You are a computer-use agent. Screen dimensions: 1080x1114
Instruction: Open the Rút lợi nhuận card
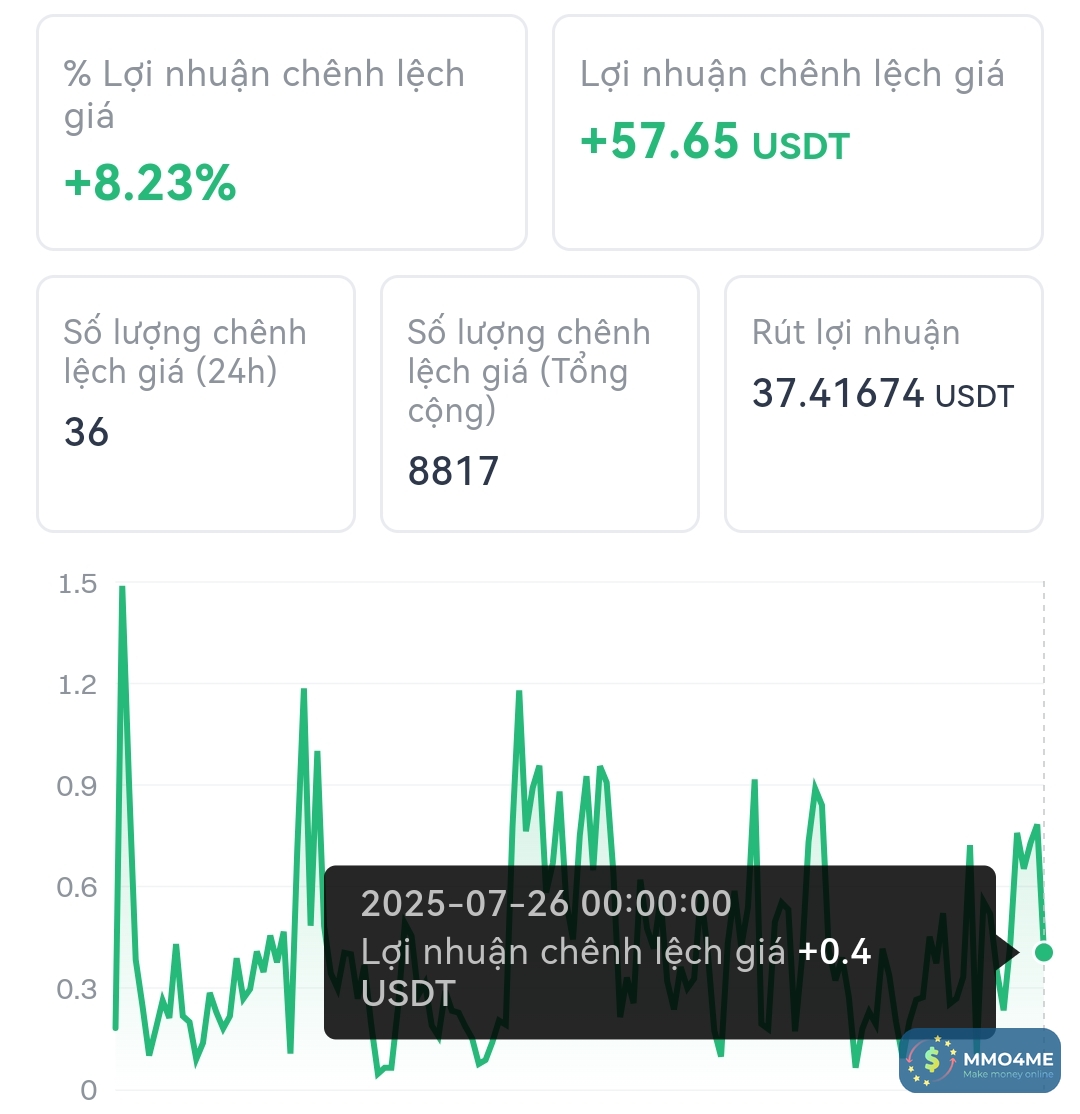tap(884, 403)
